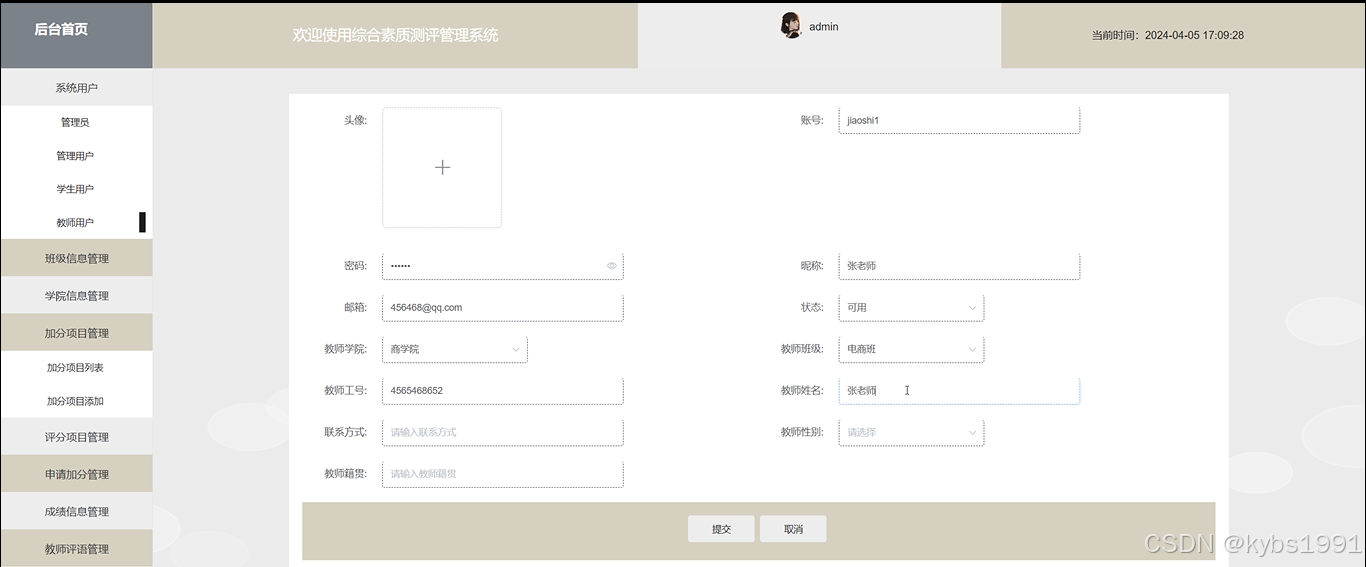Image resolution: width=1366 pixels, height=567 pixels.
Task: Click the plus icon to upload avatar
Action: pyautogui.click(x=442, y=167)
